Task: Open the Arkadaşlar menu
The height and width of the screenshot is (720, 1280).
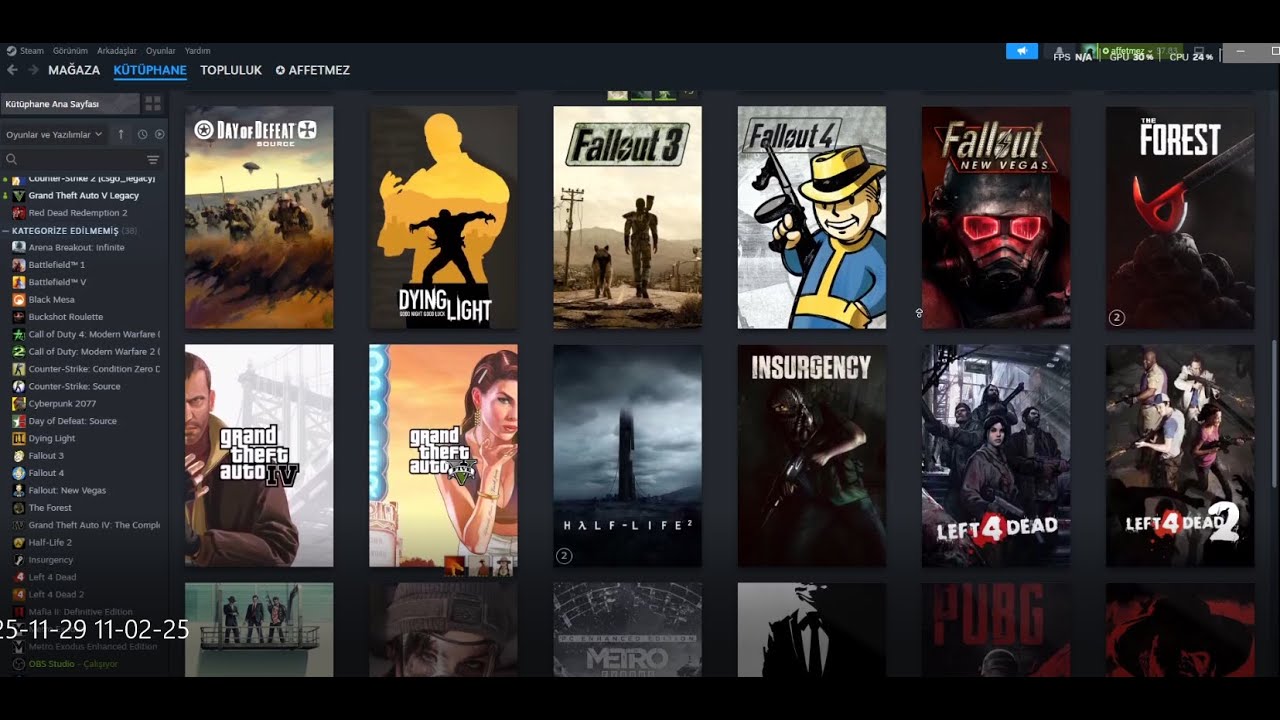Action: pos(117,51)
